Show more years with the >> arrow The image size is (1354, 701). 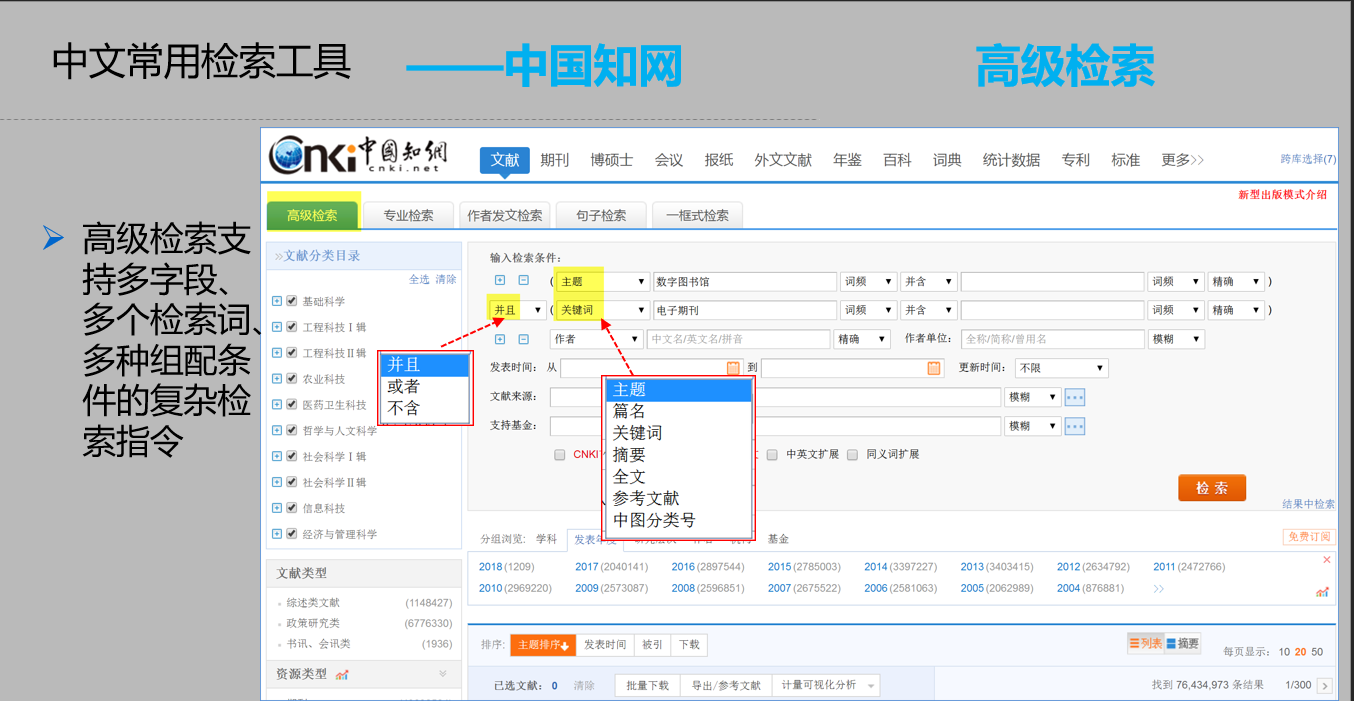[x=1158, y=589]
